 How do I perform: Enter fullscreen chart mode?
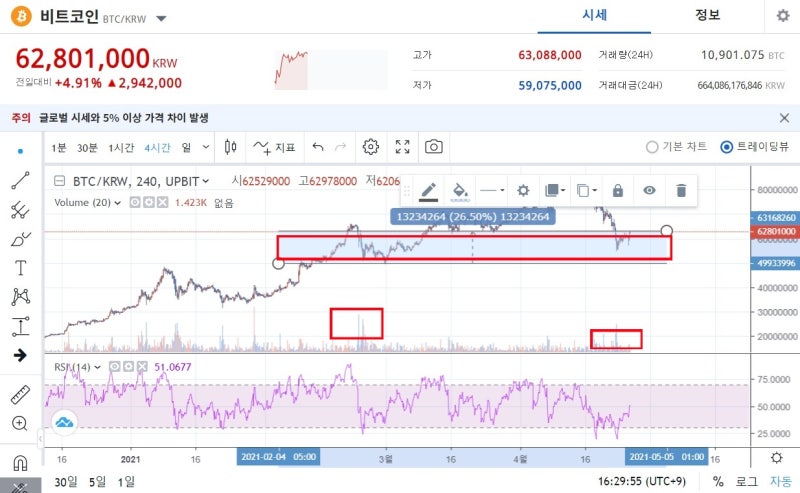coord(403,147)
